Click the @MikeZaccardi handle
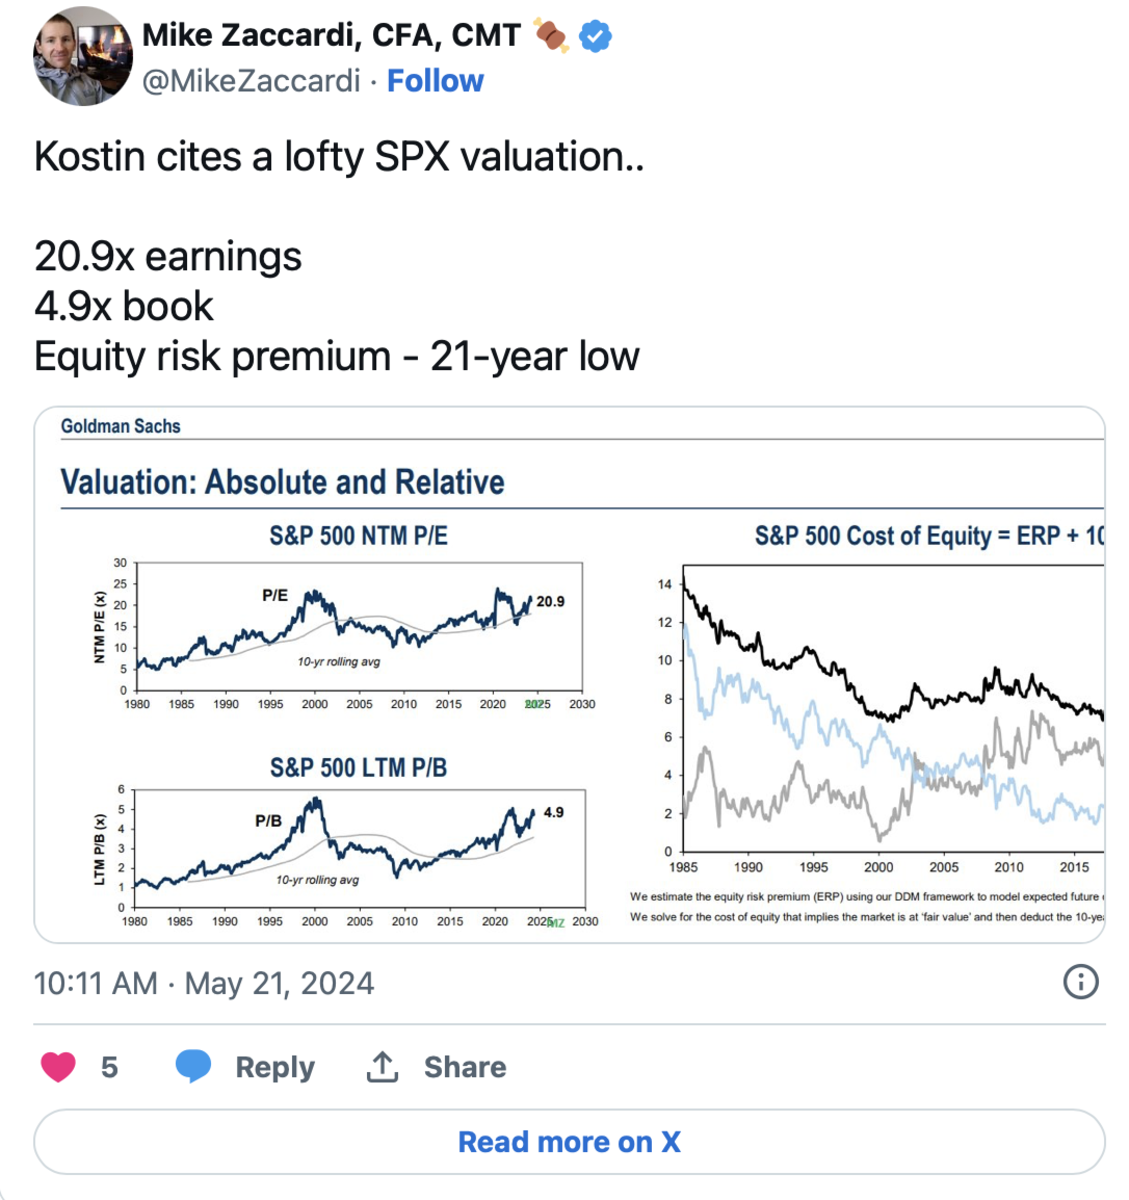The image size is (1129, 1200). (x=251, y=81)
